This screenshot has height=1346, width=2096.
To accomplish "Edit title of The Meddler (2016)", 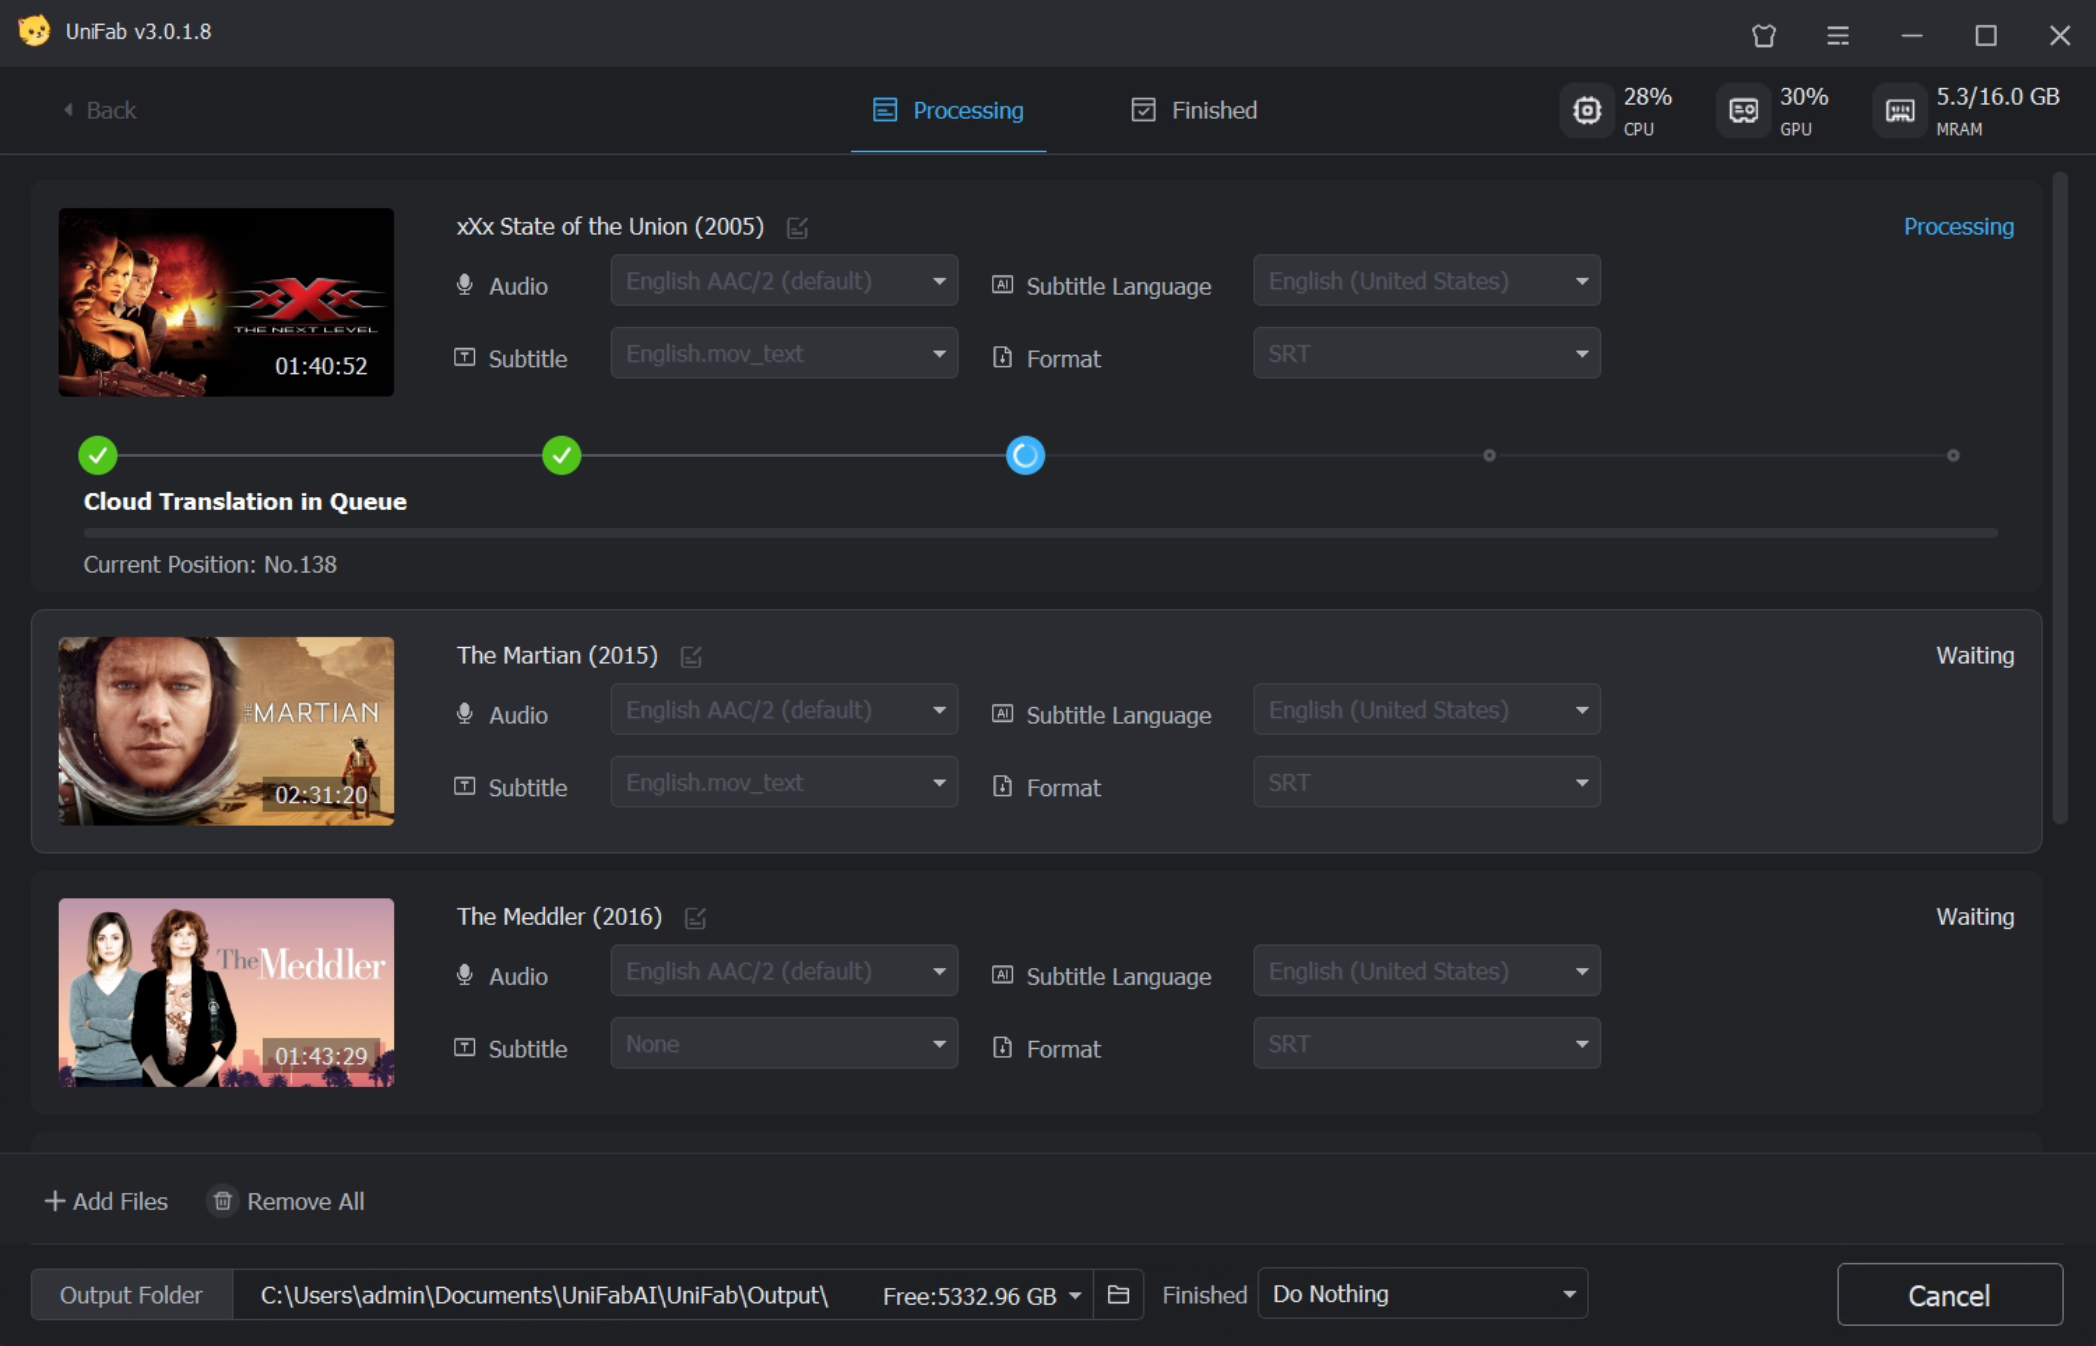I will pyautogui.click(x=695, y=918).
